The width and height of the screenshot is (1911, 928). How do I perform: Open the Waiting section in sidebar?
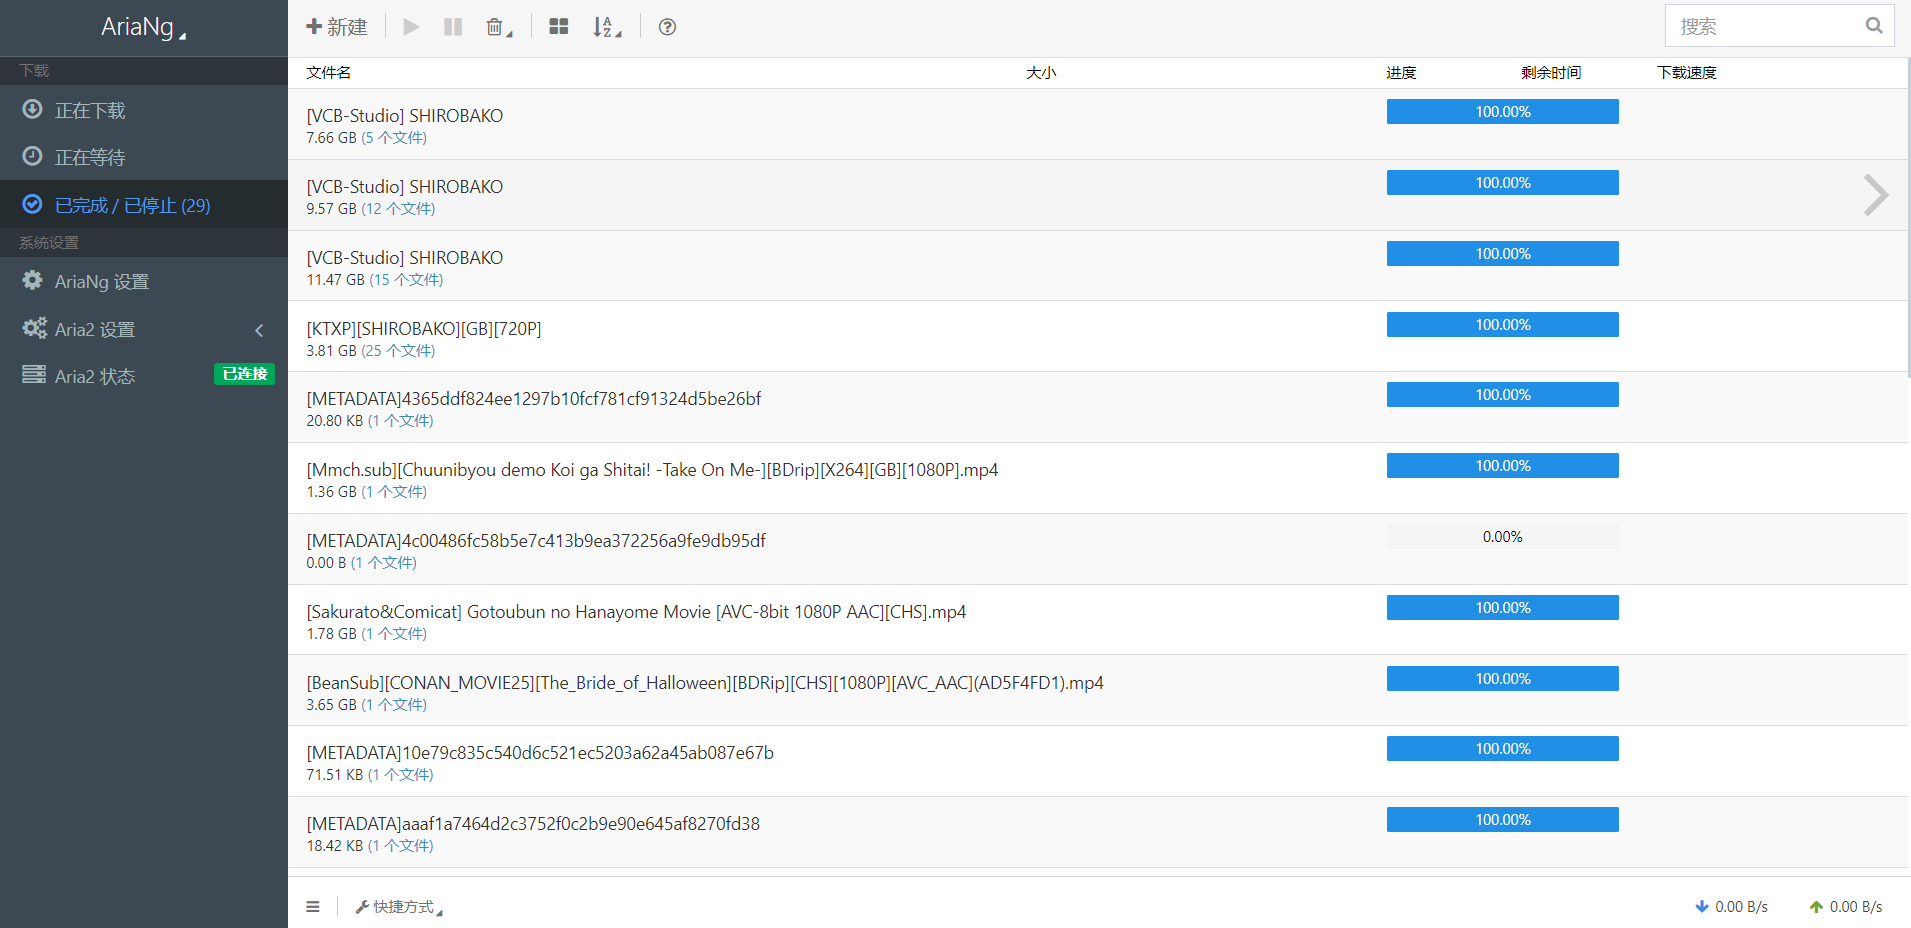pyautogui.click(x=90, y=157)
